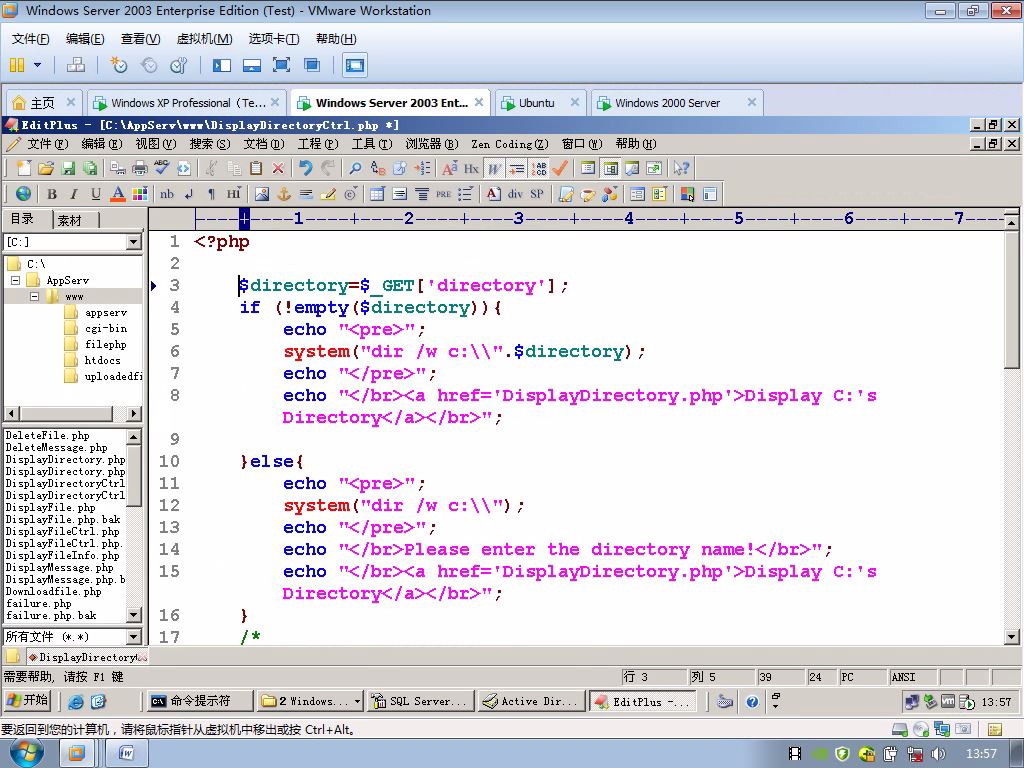Open the 所有文件 (*.*) filter dropdown
This screenshot has width=1024, height=768.
(133, 636)
